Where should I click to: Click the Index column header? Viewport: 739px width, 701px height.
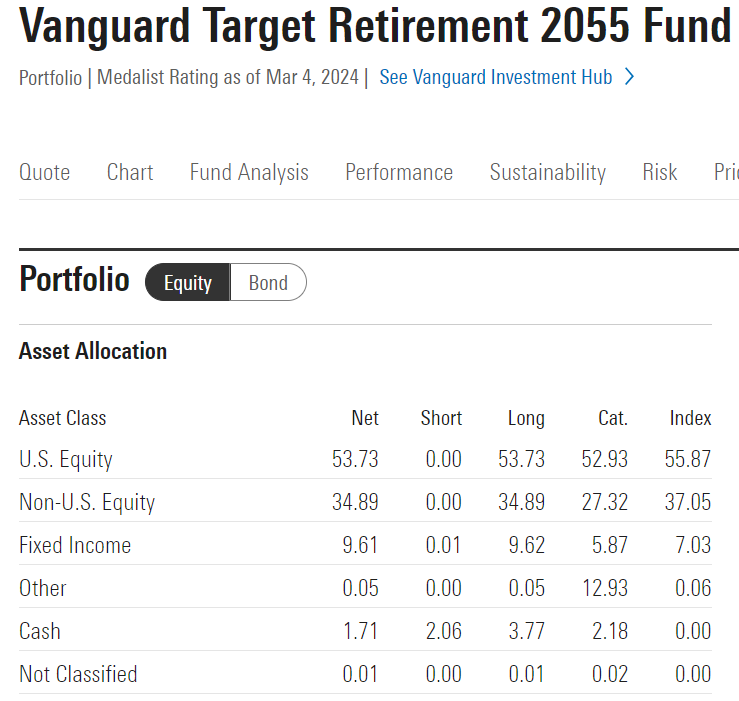pyautogui.click(x=690, y=418)
